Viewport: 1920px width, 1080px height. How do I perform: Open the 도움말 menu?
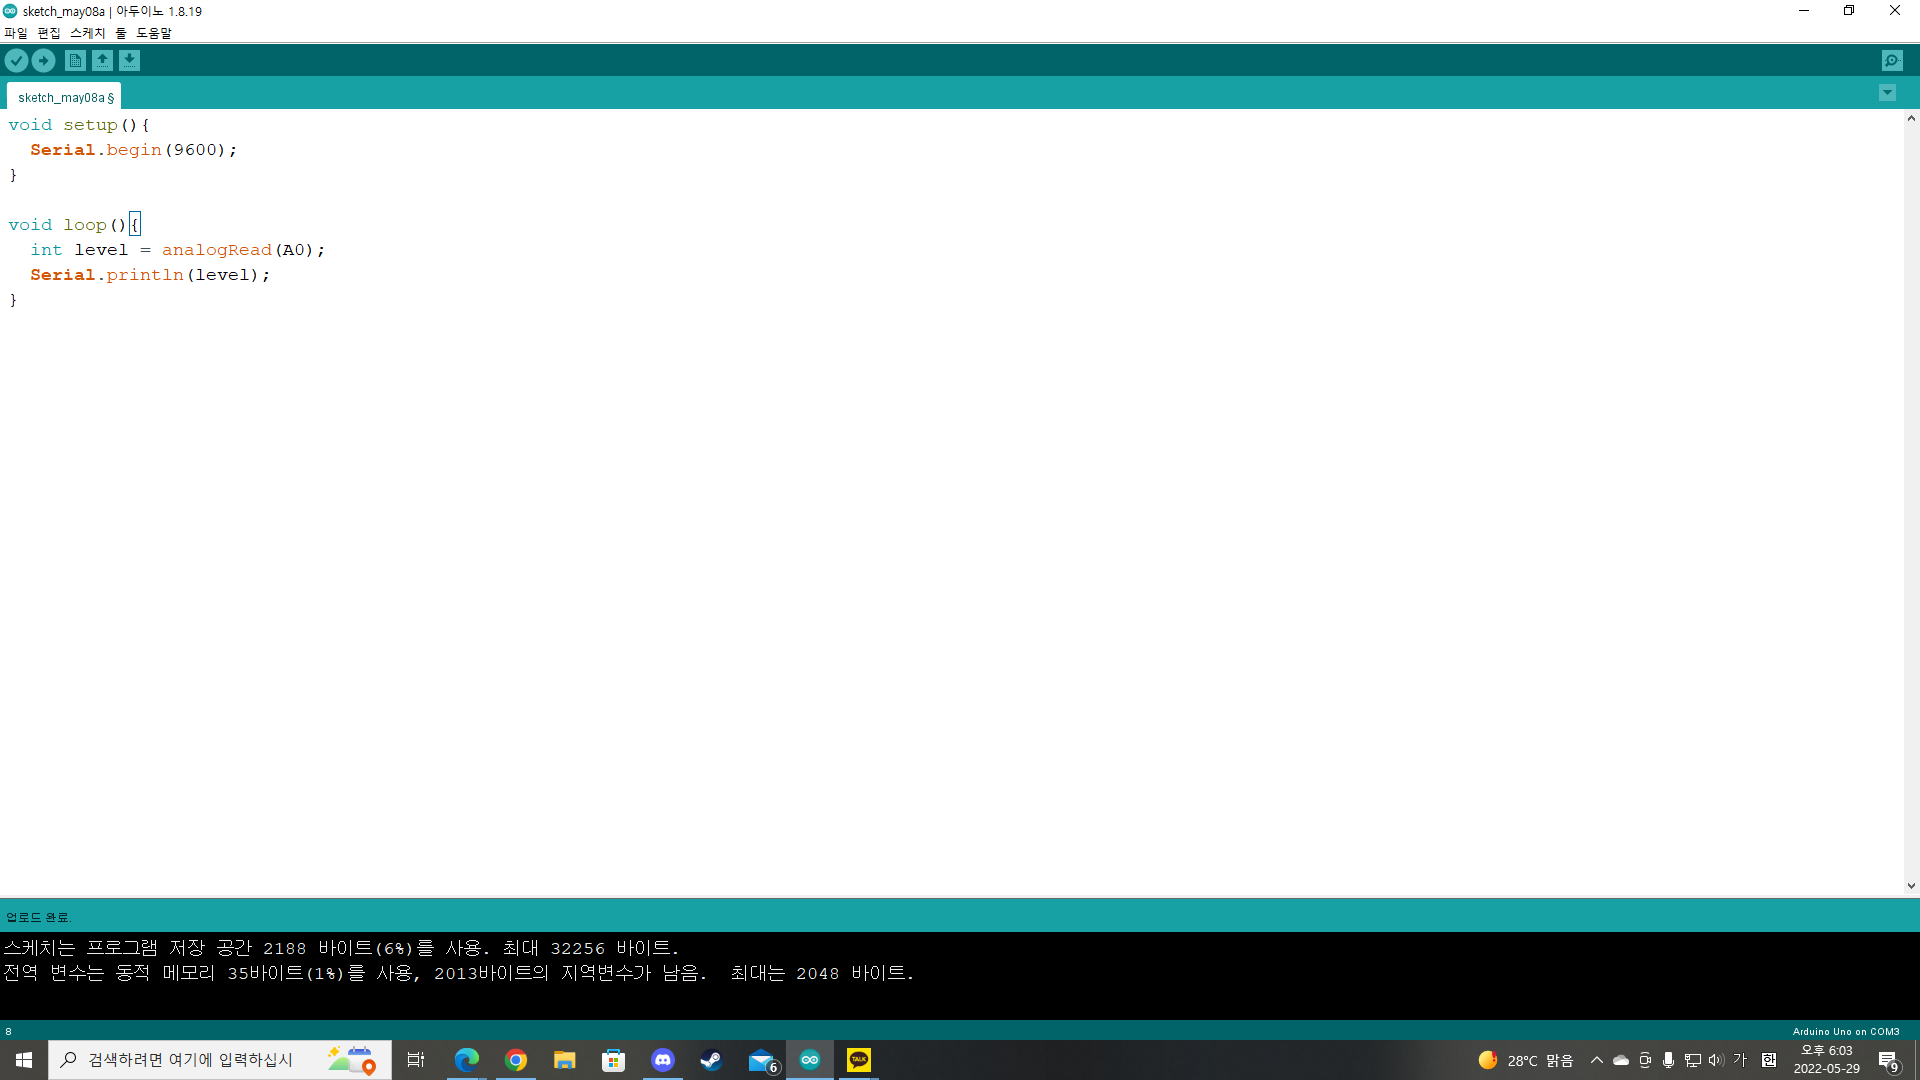point(154,33)
